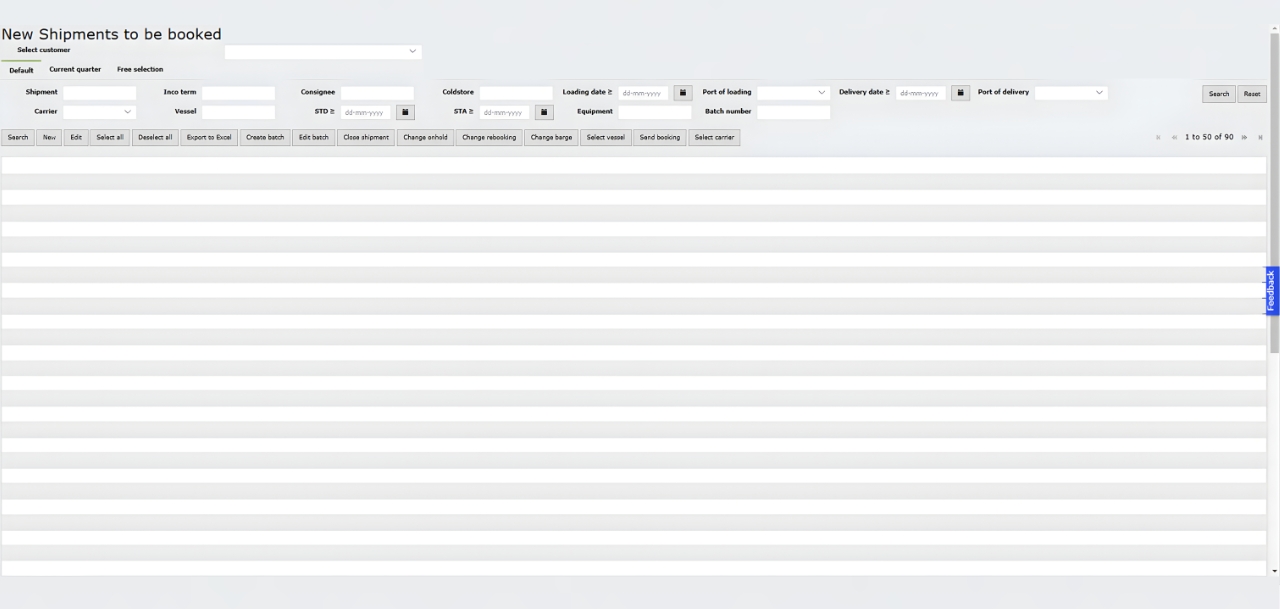Jump to the first page of results
Image resolution: width=1280 pixels, height=609 pixels.
[x=1158, y=137]
